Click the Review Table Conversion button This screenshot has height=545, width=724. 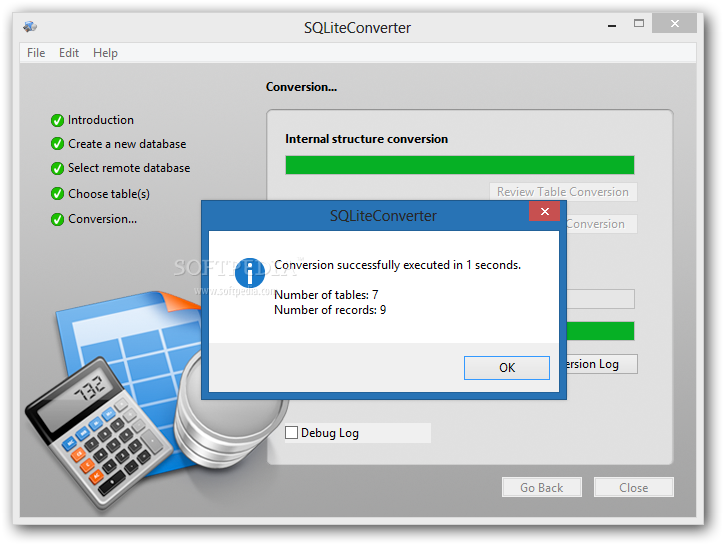pos(563,192)
